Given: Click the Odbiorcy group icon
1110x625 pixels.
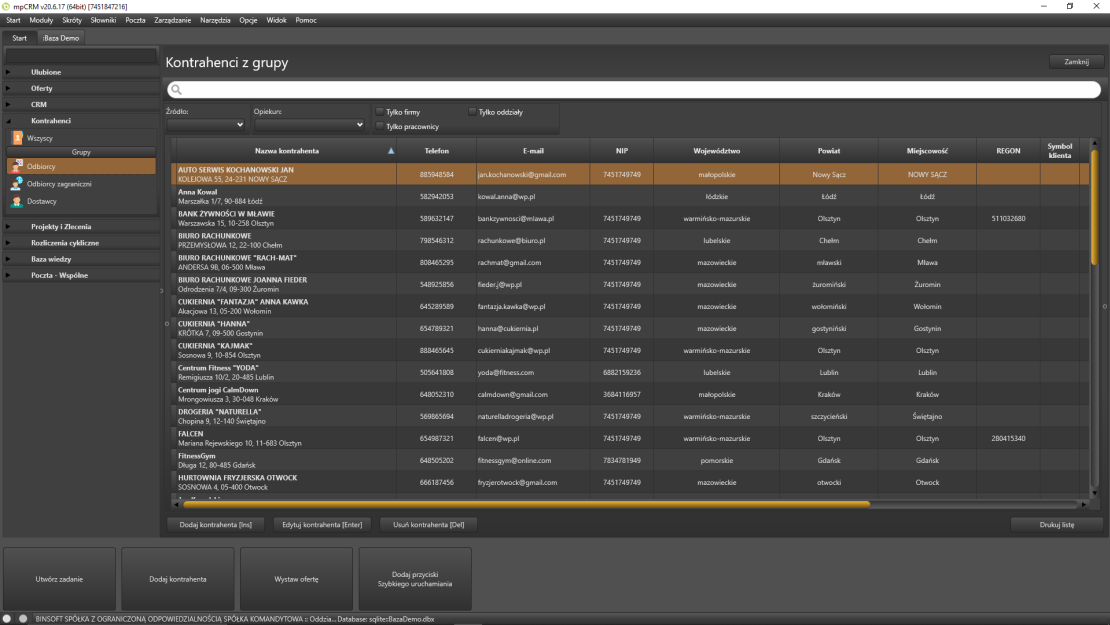Looking at the screenshot, I should [17, 166].
